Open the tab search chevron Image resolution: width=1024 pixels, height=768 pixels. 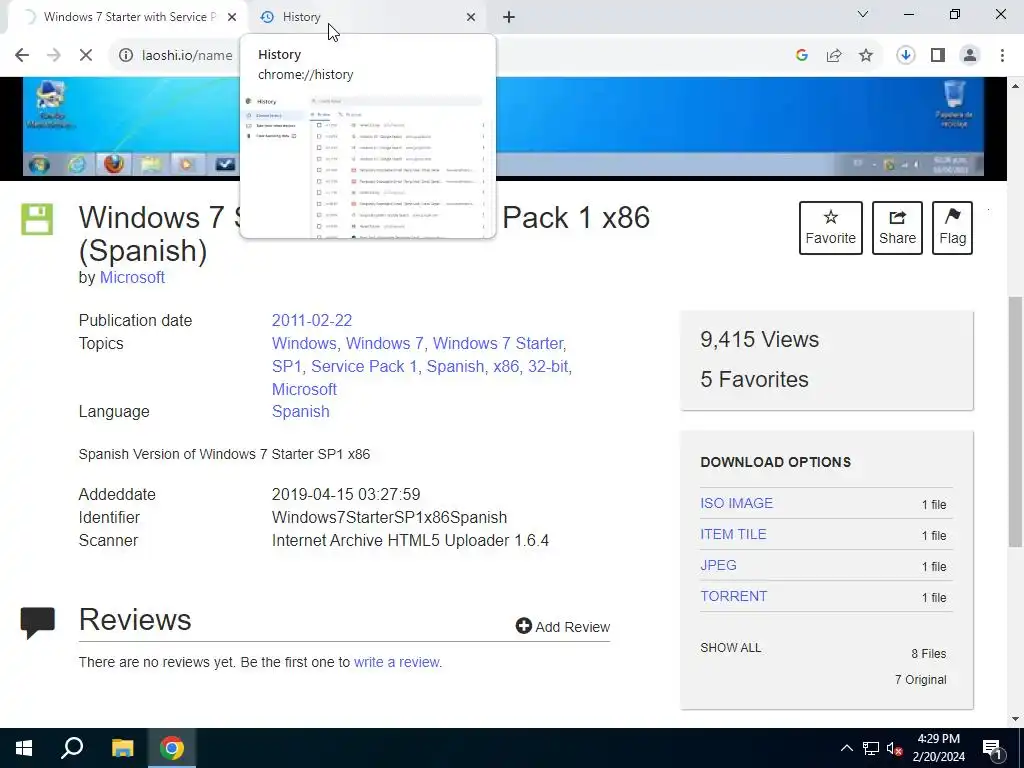[863, 14]
